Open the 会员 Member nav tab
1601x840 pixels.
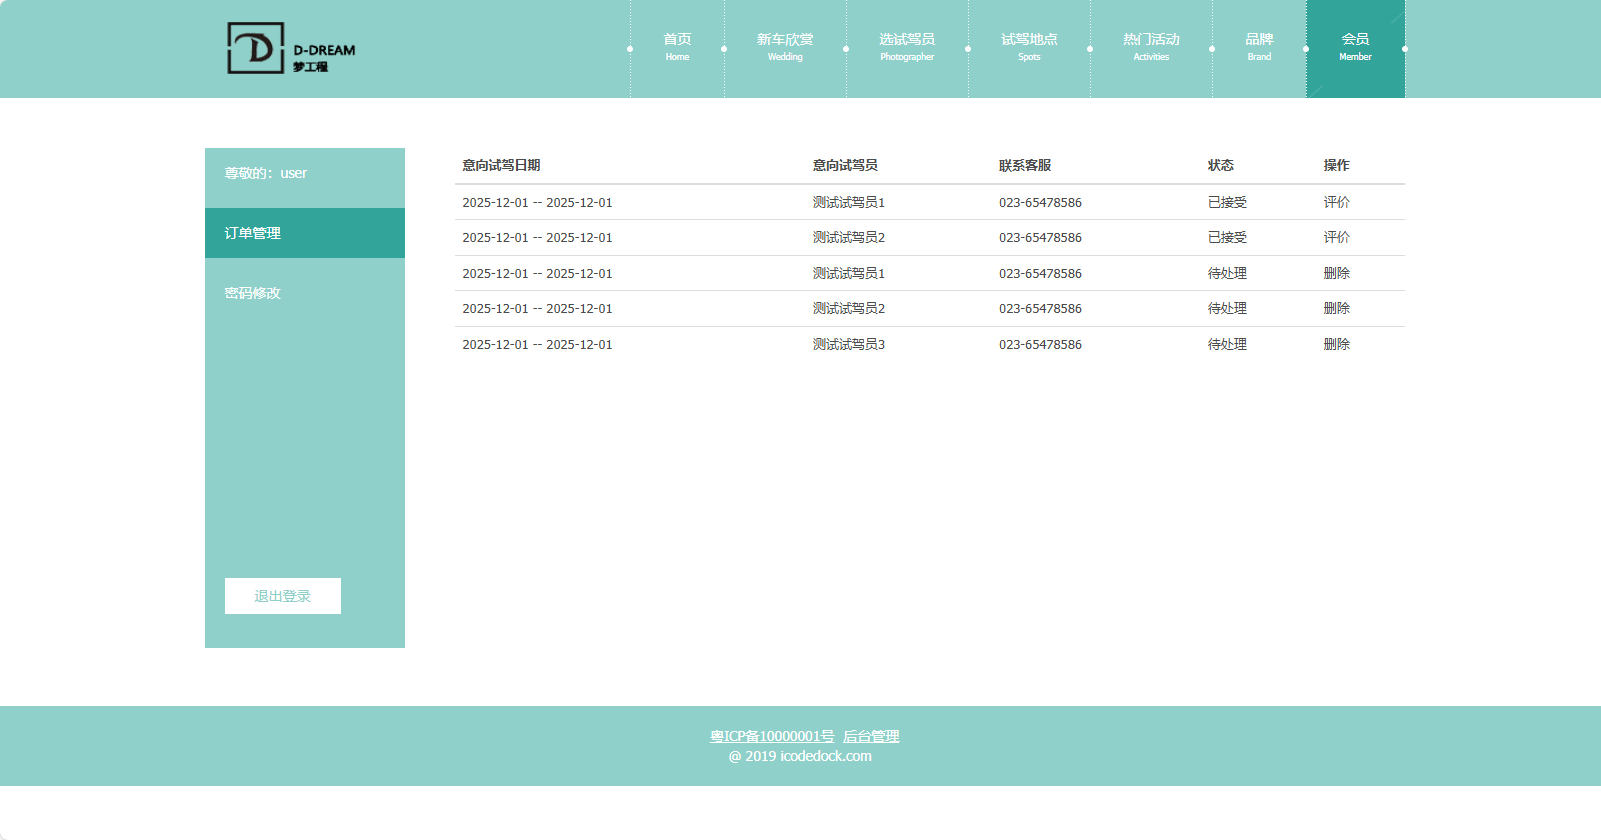click(1355, 48)
